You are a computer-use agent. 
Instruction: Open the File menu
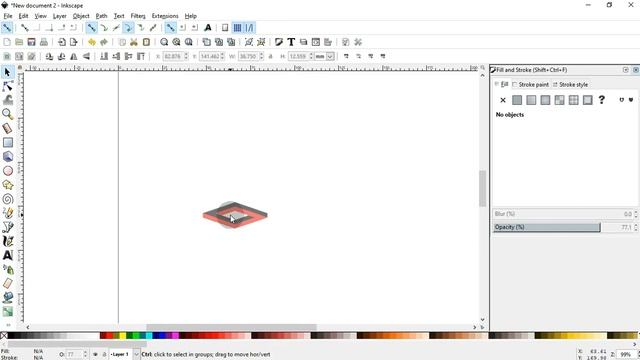point(8,16)
